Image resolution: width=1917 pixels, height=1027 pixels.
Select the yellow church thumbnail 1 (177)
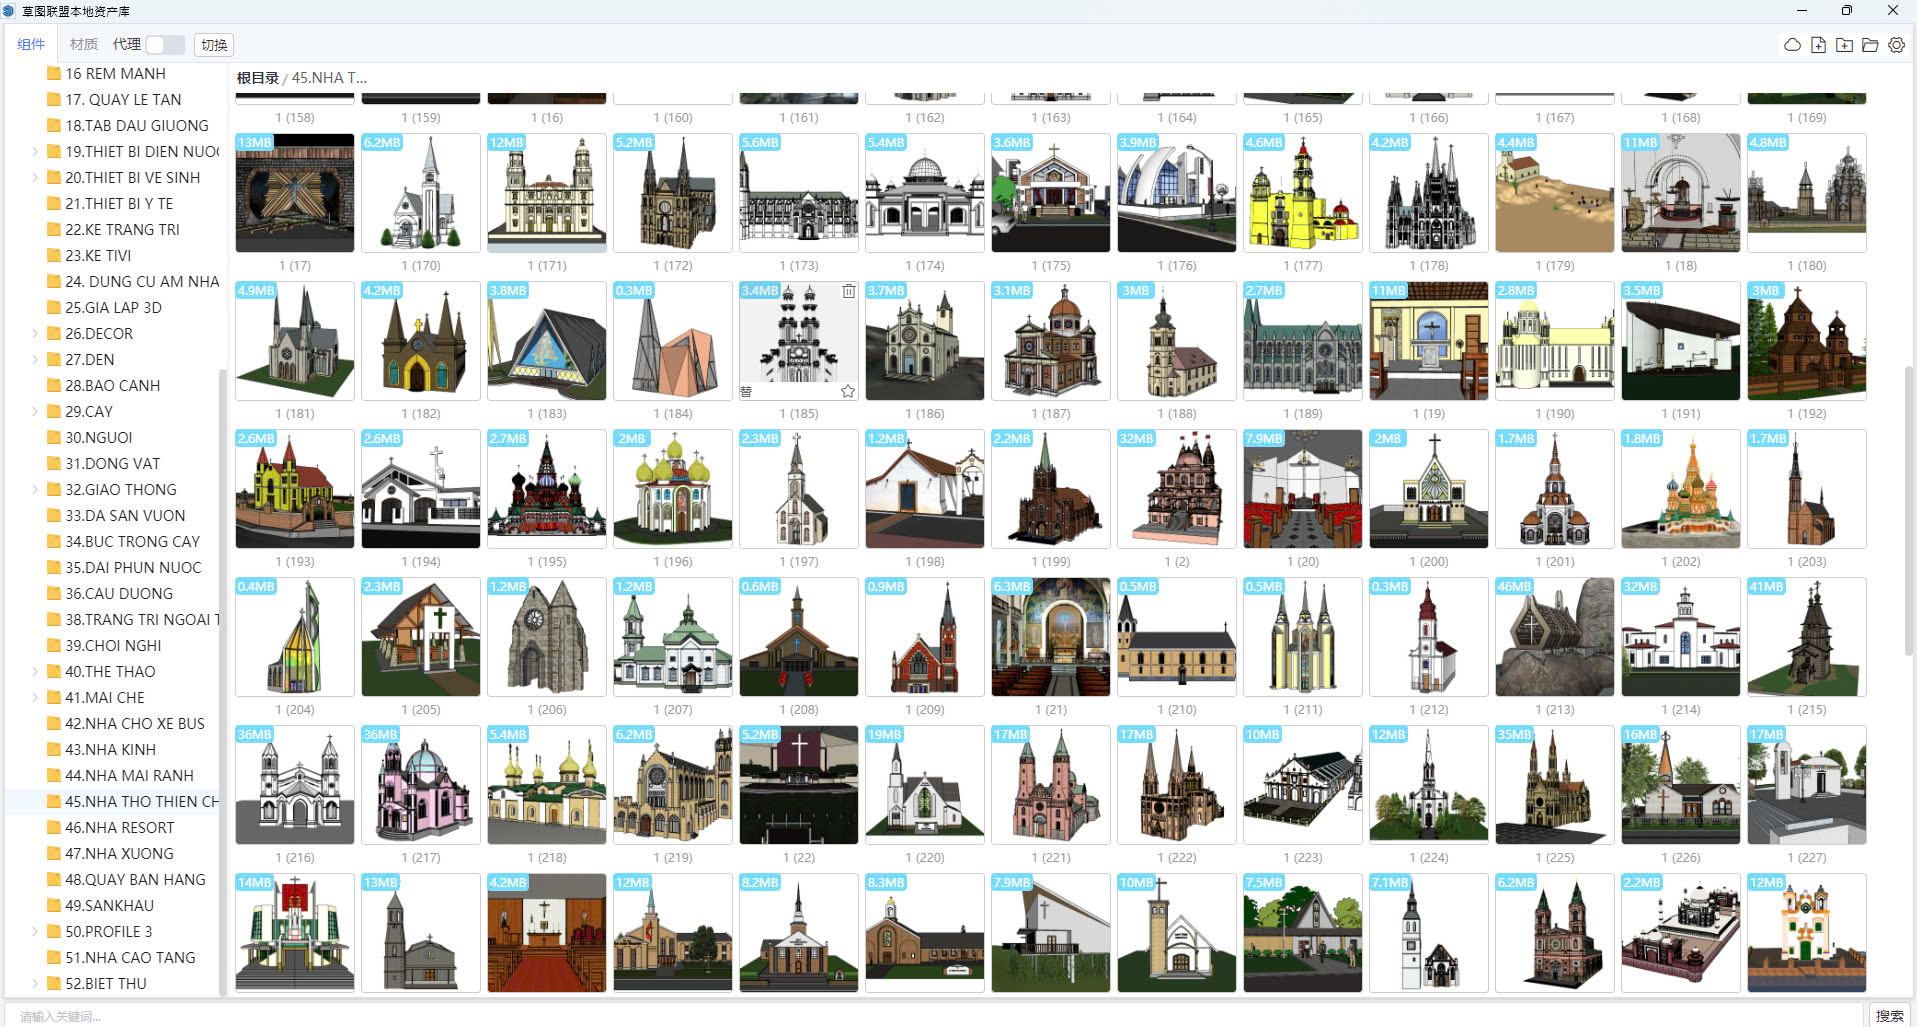pos(1302,193)
